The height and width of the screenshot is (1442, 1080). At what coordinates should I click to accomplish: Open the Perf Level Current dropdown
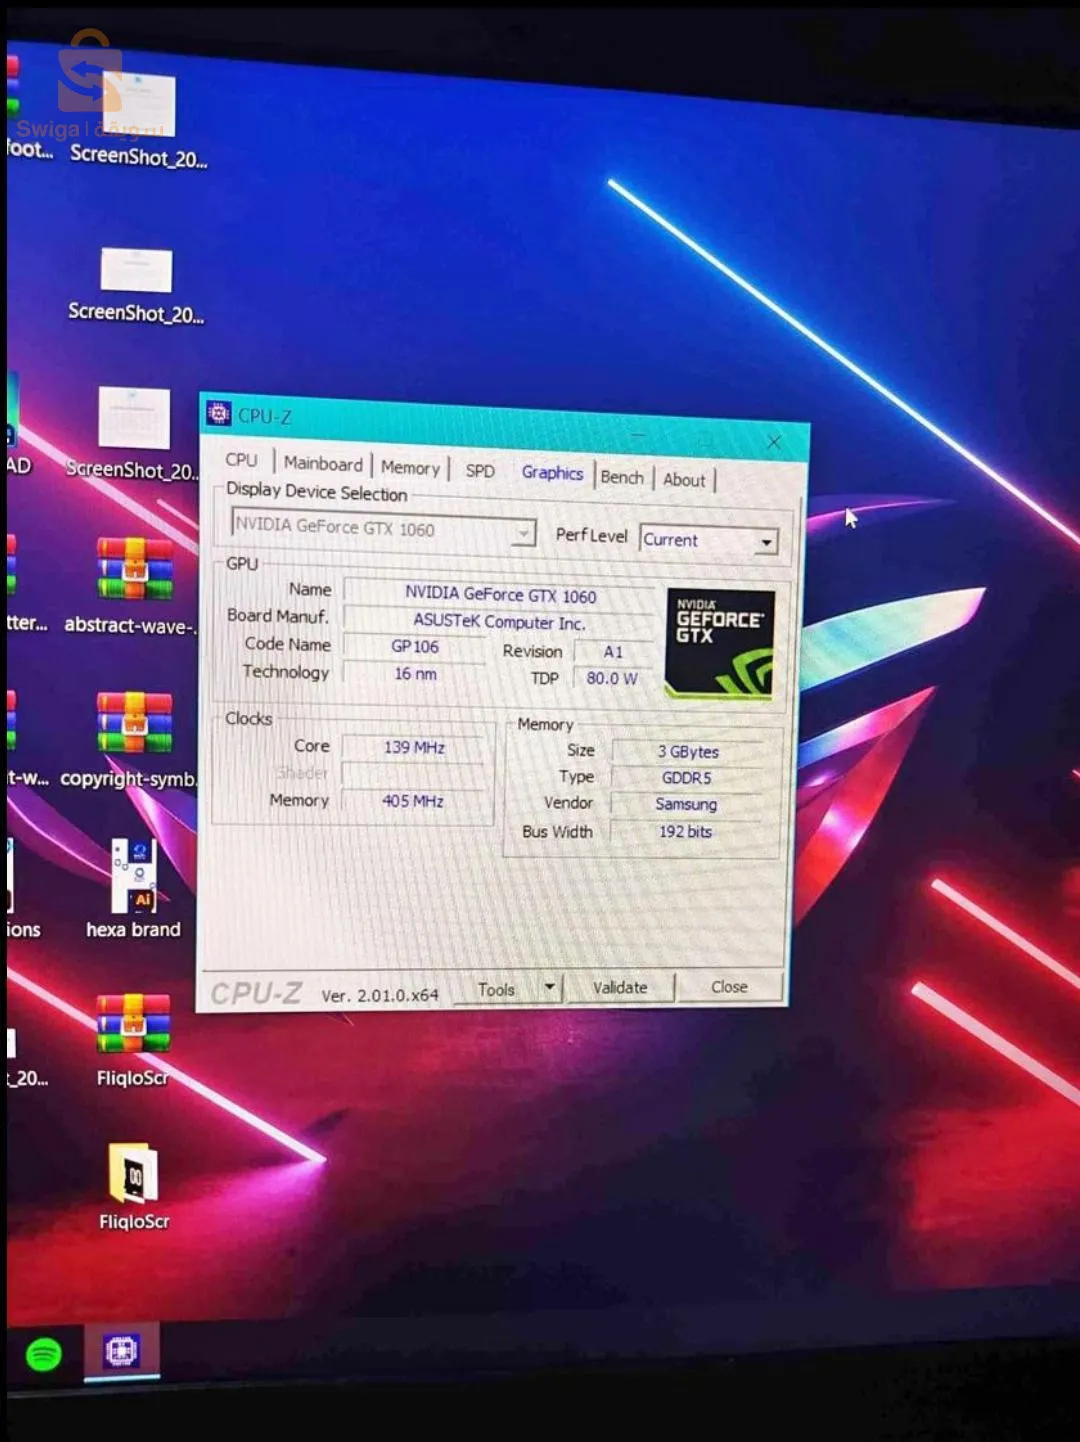coord(708,540)
